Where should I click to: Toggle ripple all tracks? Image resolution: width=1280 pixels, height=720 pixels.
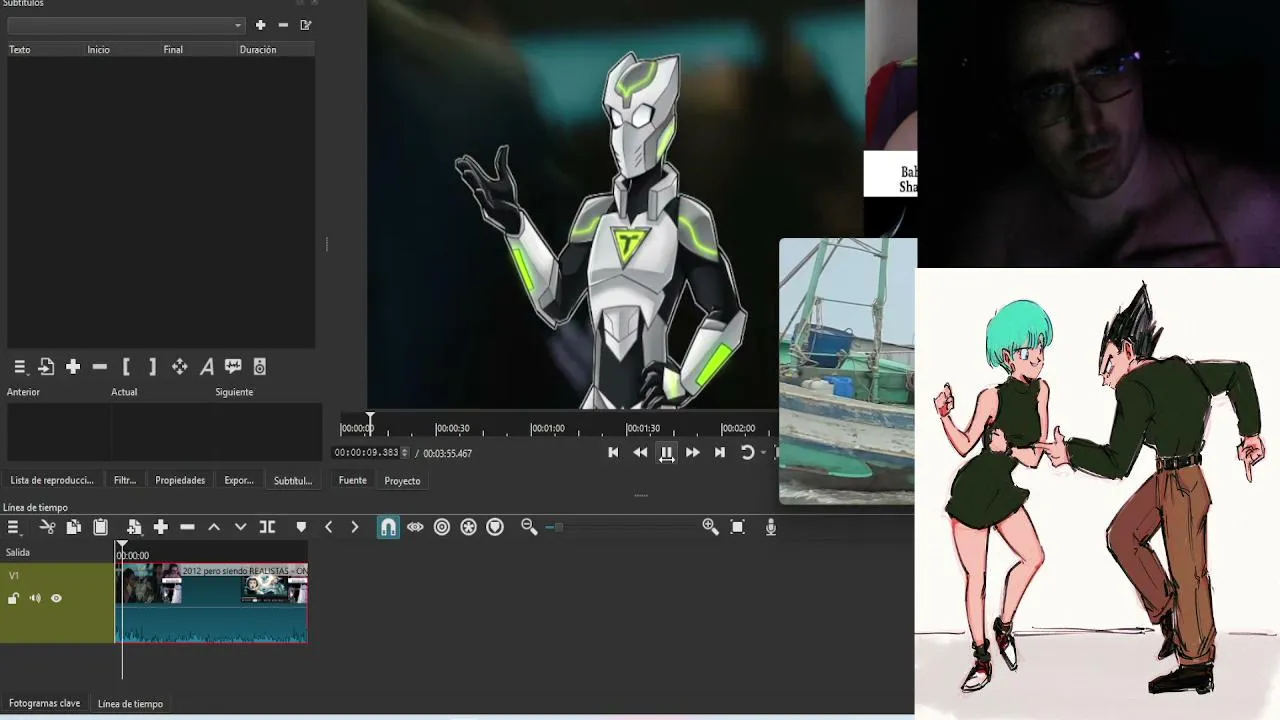[x=468, y=527]
